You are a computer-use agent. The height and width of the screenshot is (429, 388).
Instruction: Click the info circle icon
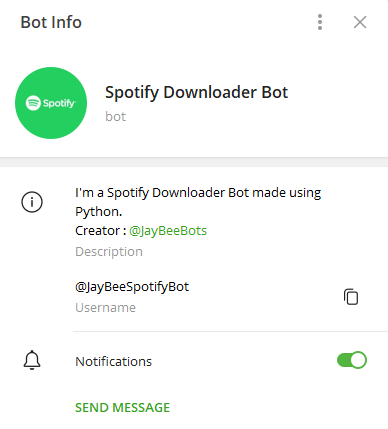click(x=32, y=202)
